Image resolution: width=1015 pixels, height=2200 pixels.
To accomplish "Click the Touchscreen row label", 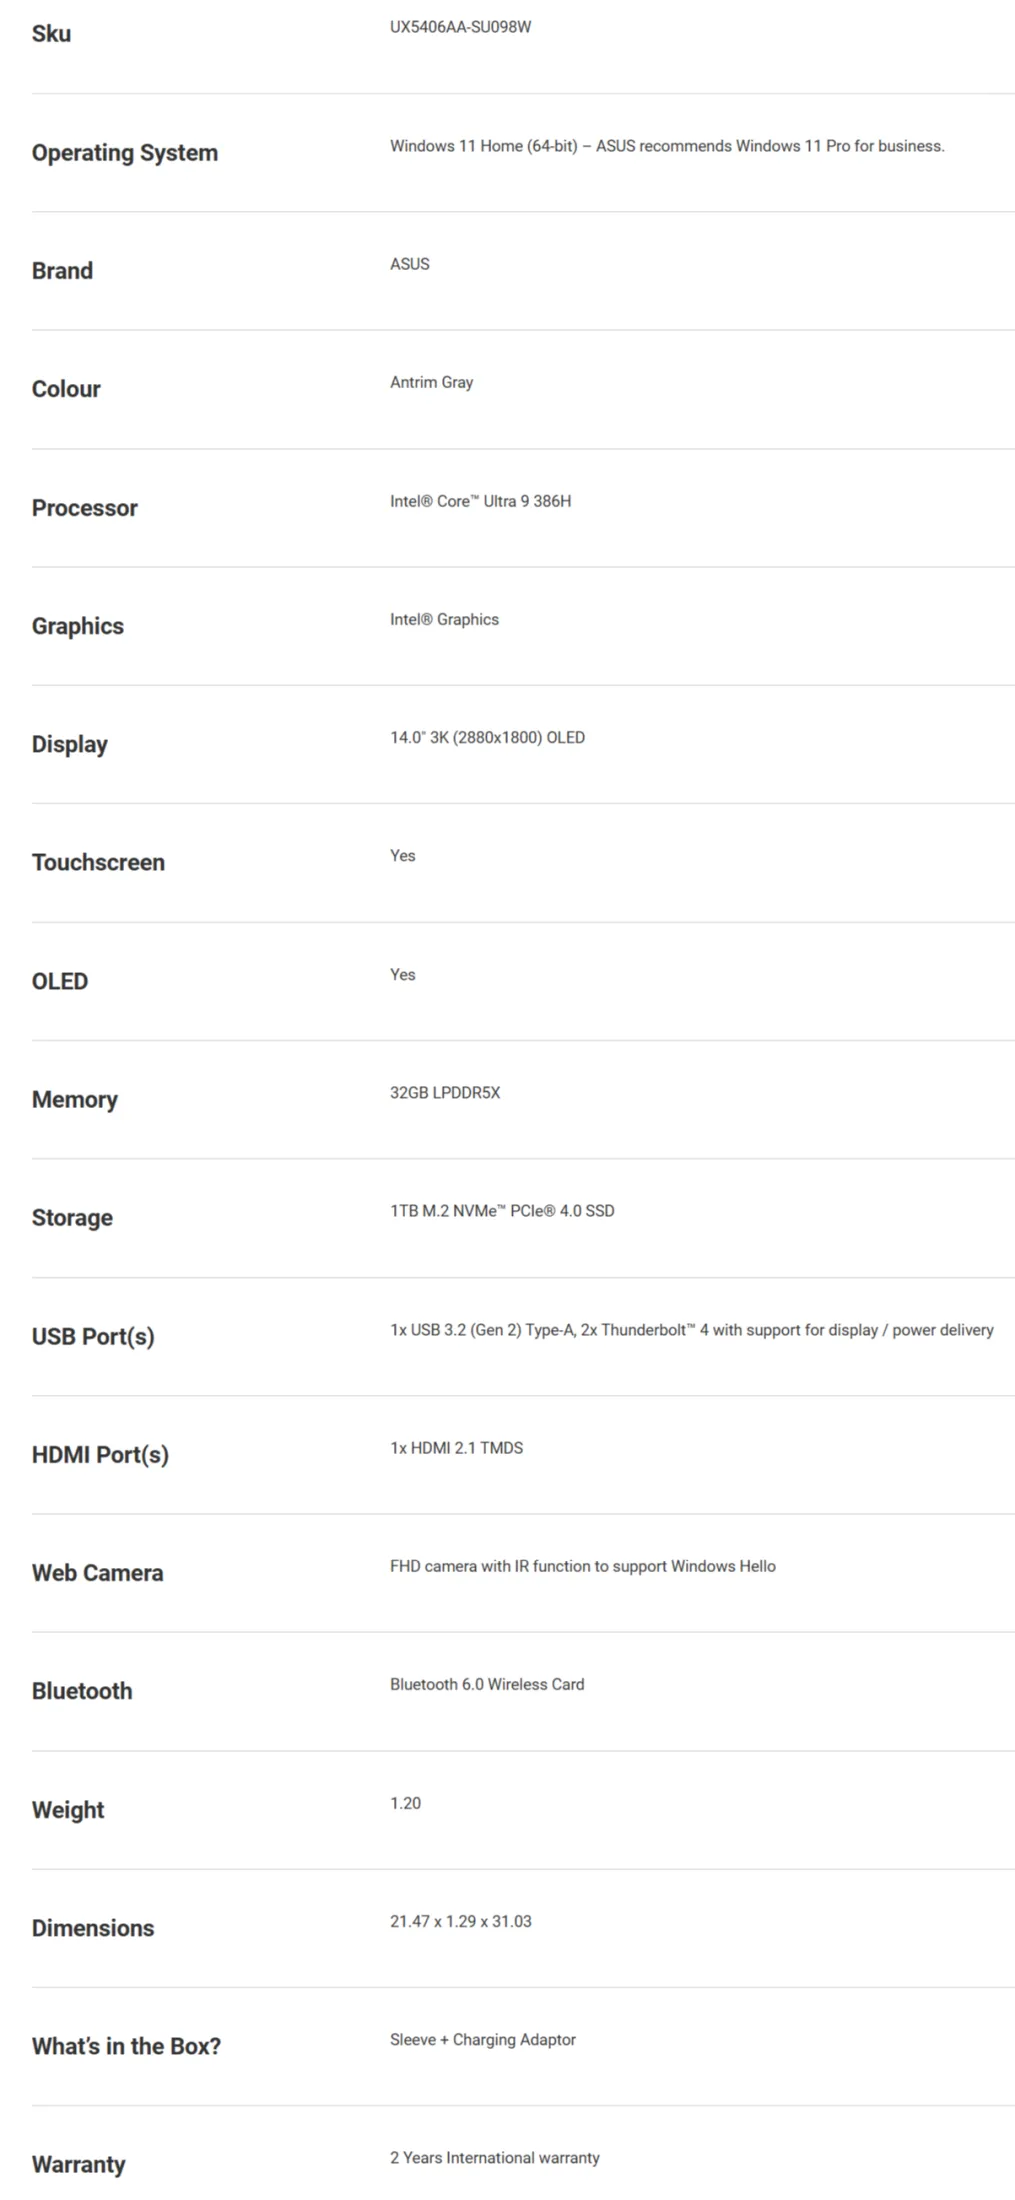I will click(98, 862).
